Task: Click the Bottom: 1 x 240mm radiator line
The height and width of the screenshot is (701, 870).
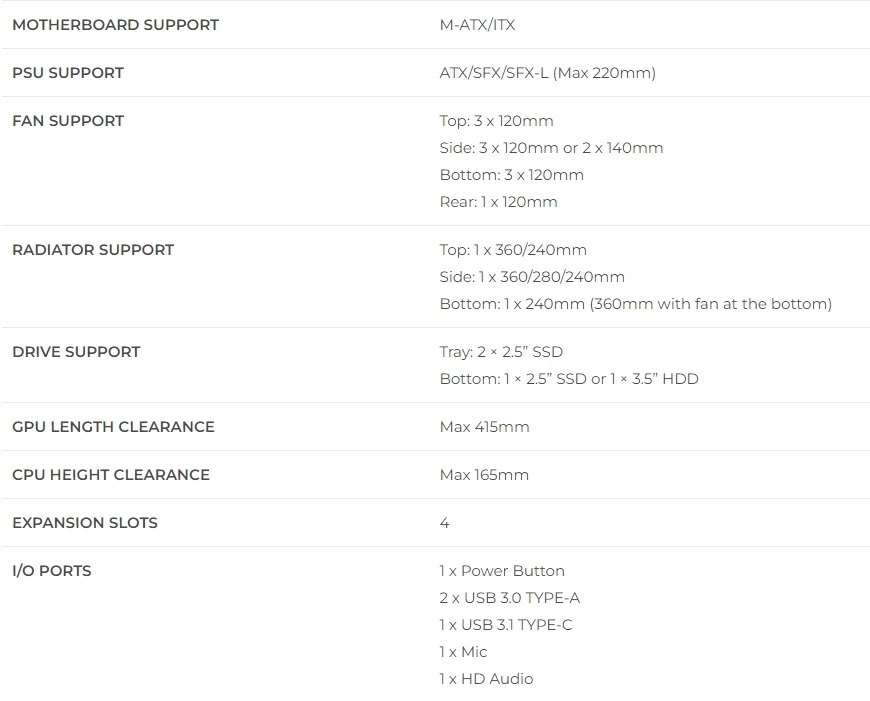Action: tap(635, 304)
